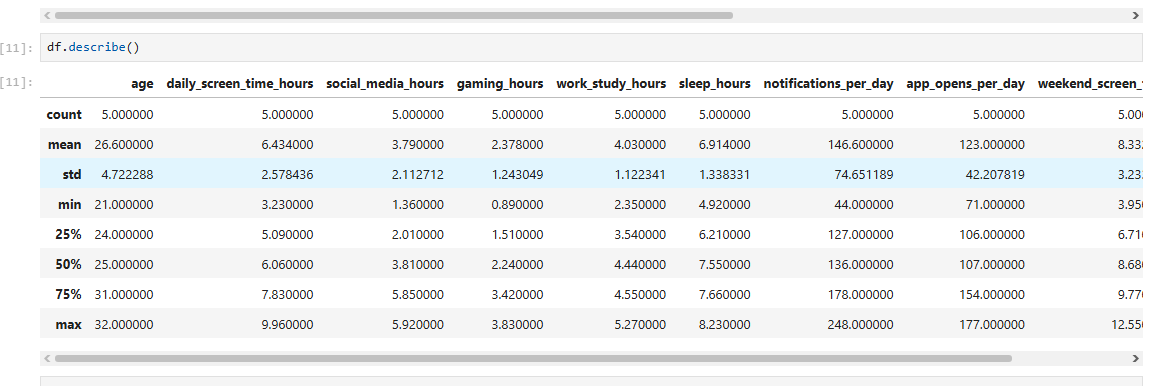This screenshot has height=386, width=1149.
Task: Click 75% sleep hours value 7.660000
Action: pos(725,294)
